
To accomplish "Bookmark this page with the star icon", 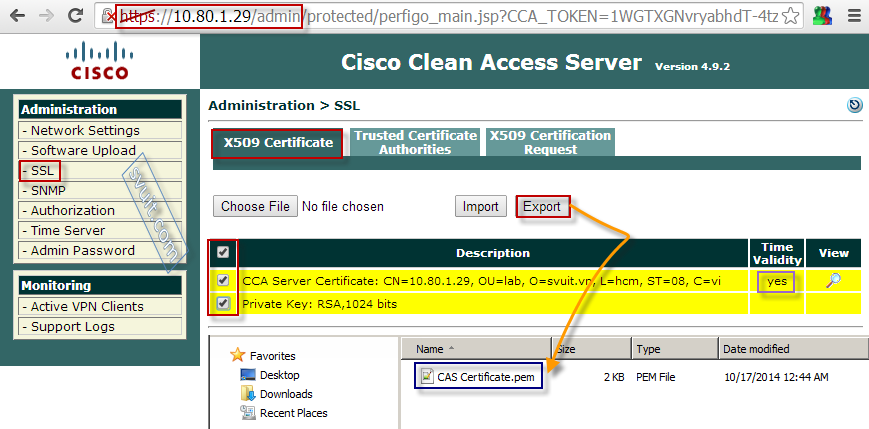I will pos(791,16).
